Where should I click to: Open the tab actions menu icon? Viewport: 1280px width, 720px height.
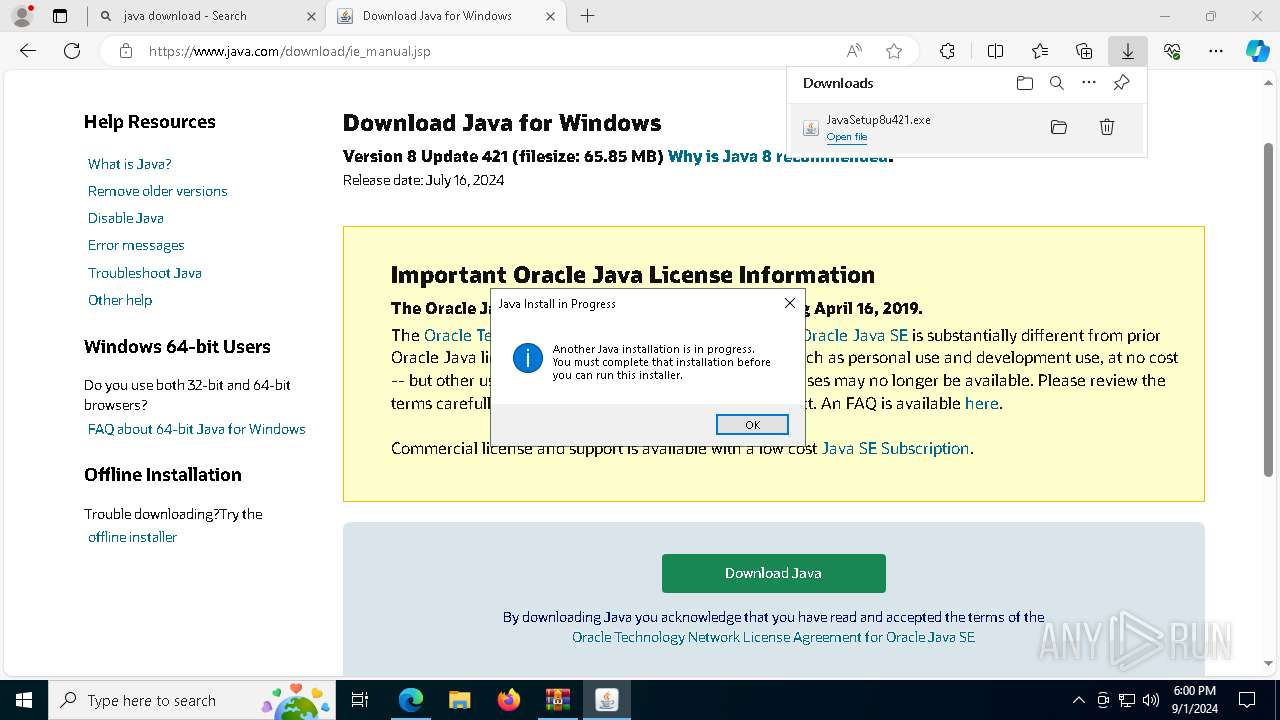60,16
